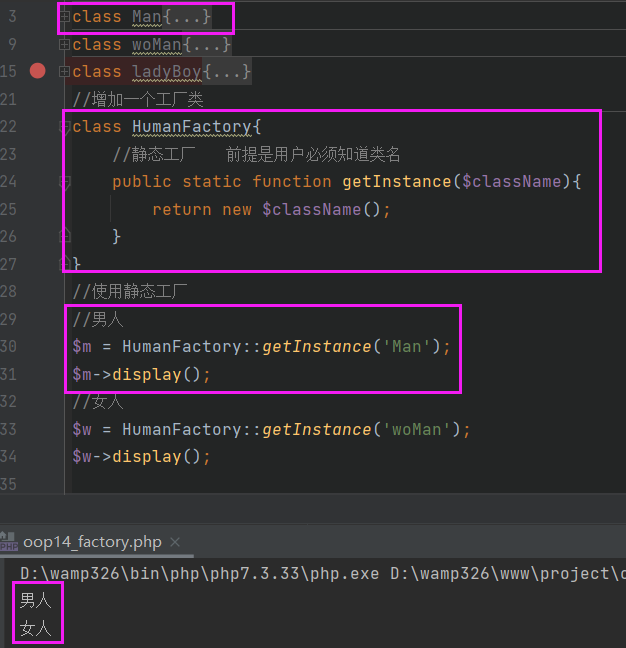Click getInstance call on line 33
Viewport: 626px width, 648px height.
tap(317, 429)
